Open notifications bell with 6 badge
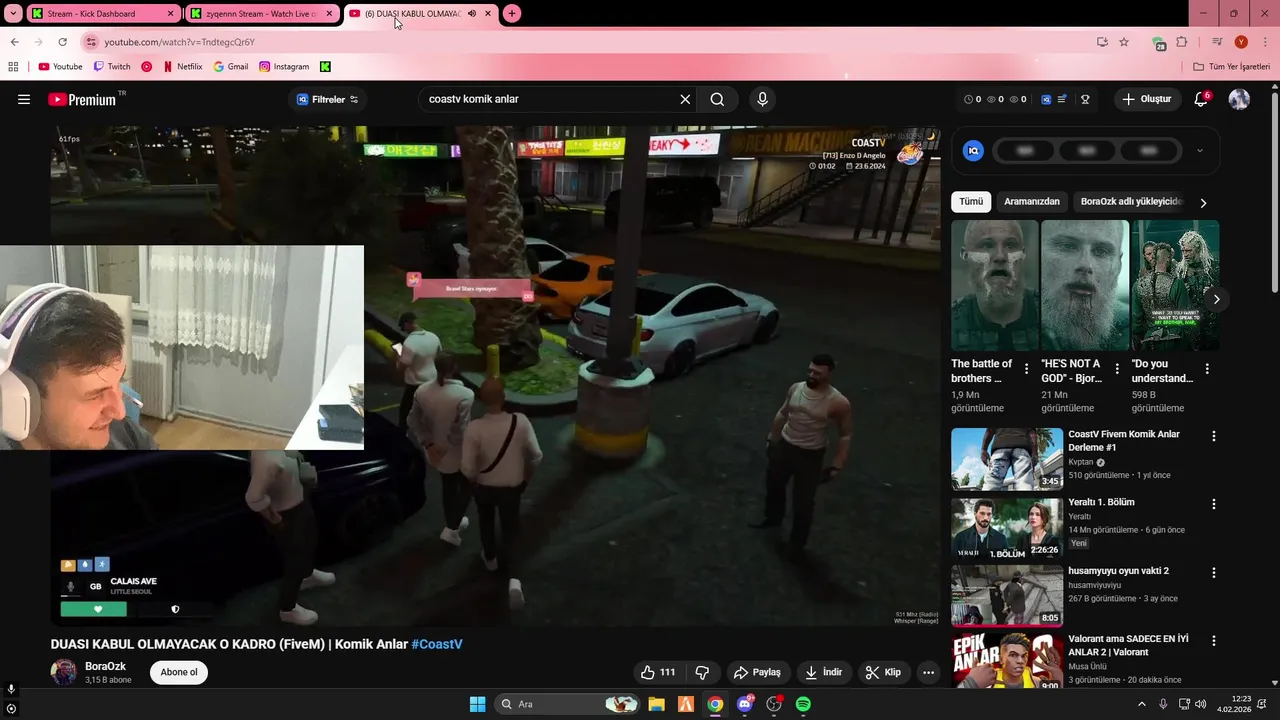Image resolution: width=1280 pixels, height=720 pixels. [x=1201, y=99]
